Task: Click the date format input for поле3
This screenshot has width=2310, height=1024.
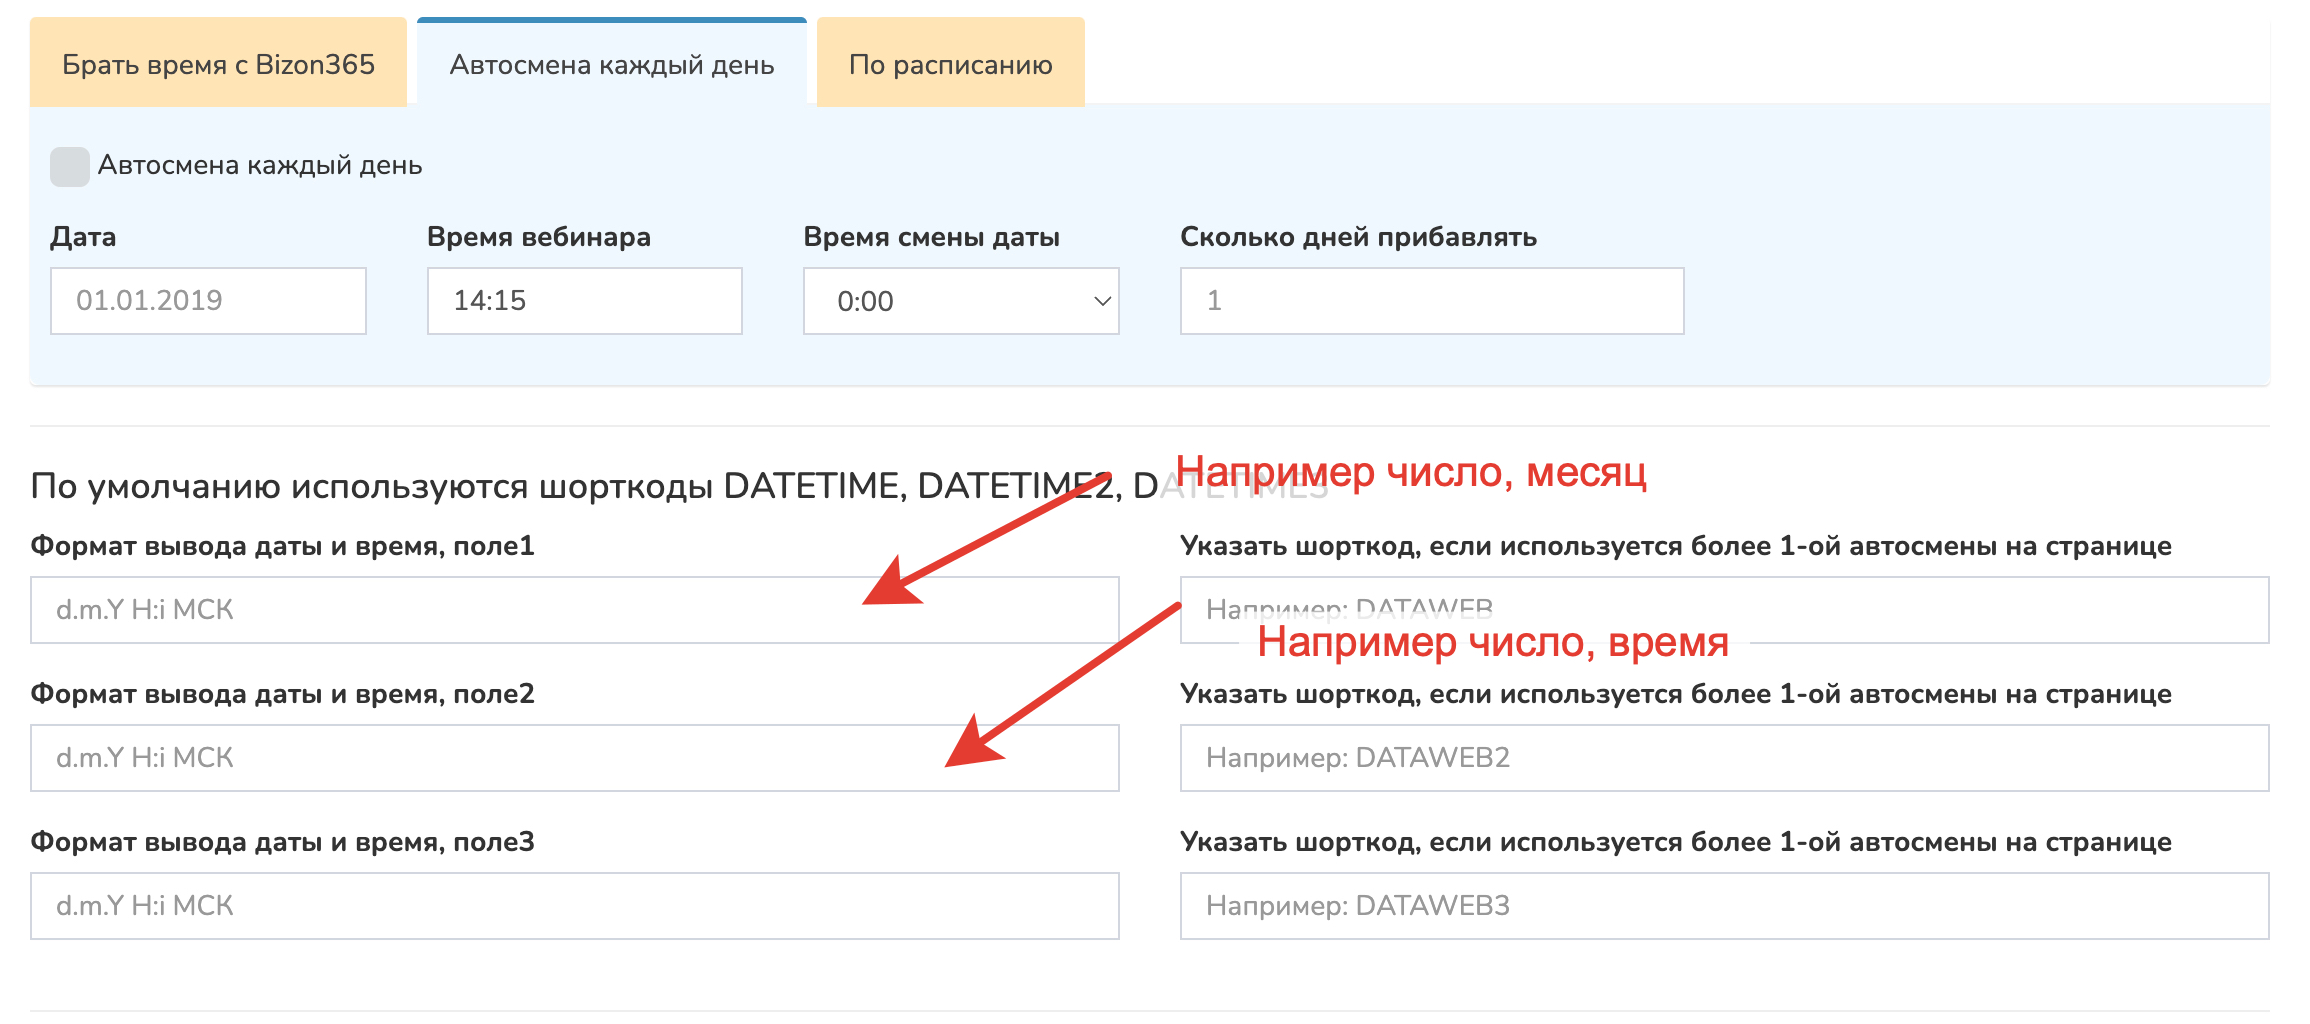Action: pyautogui.click(x=574, y=906)
